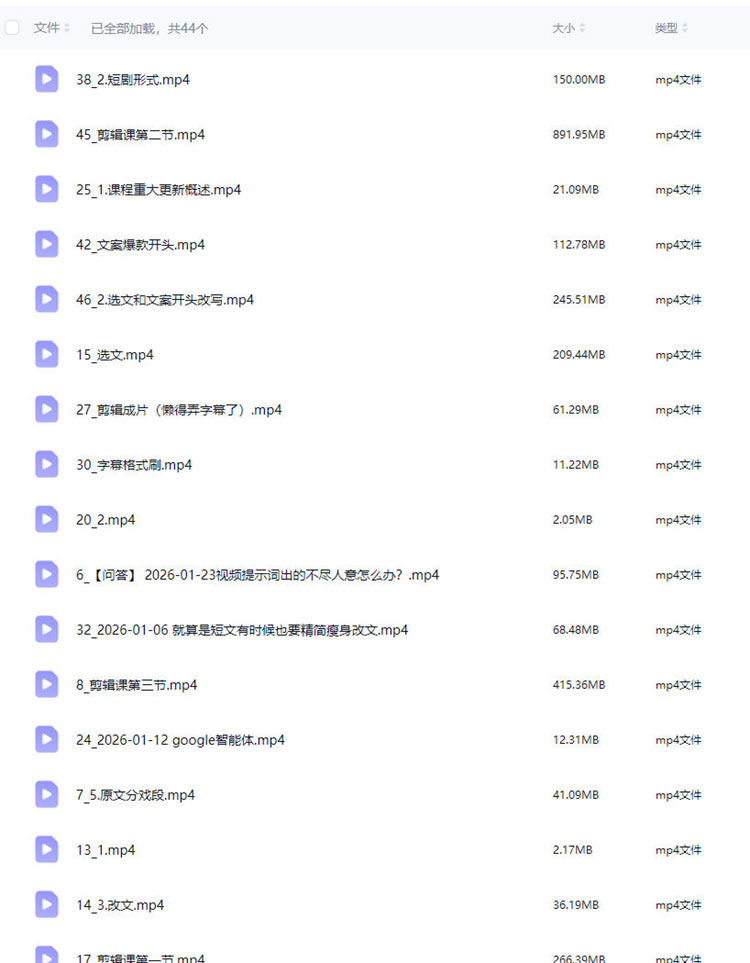Screen dimensions: 750x963
Task: Click video icon for 30_字幕格式刷.mp4
Action: pos(47,464)
